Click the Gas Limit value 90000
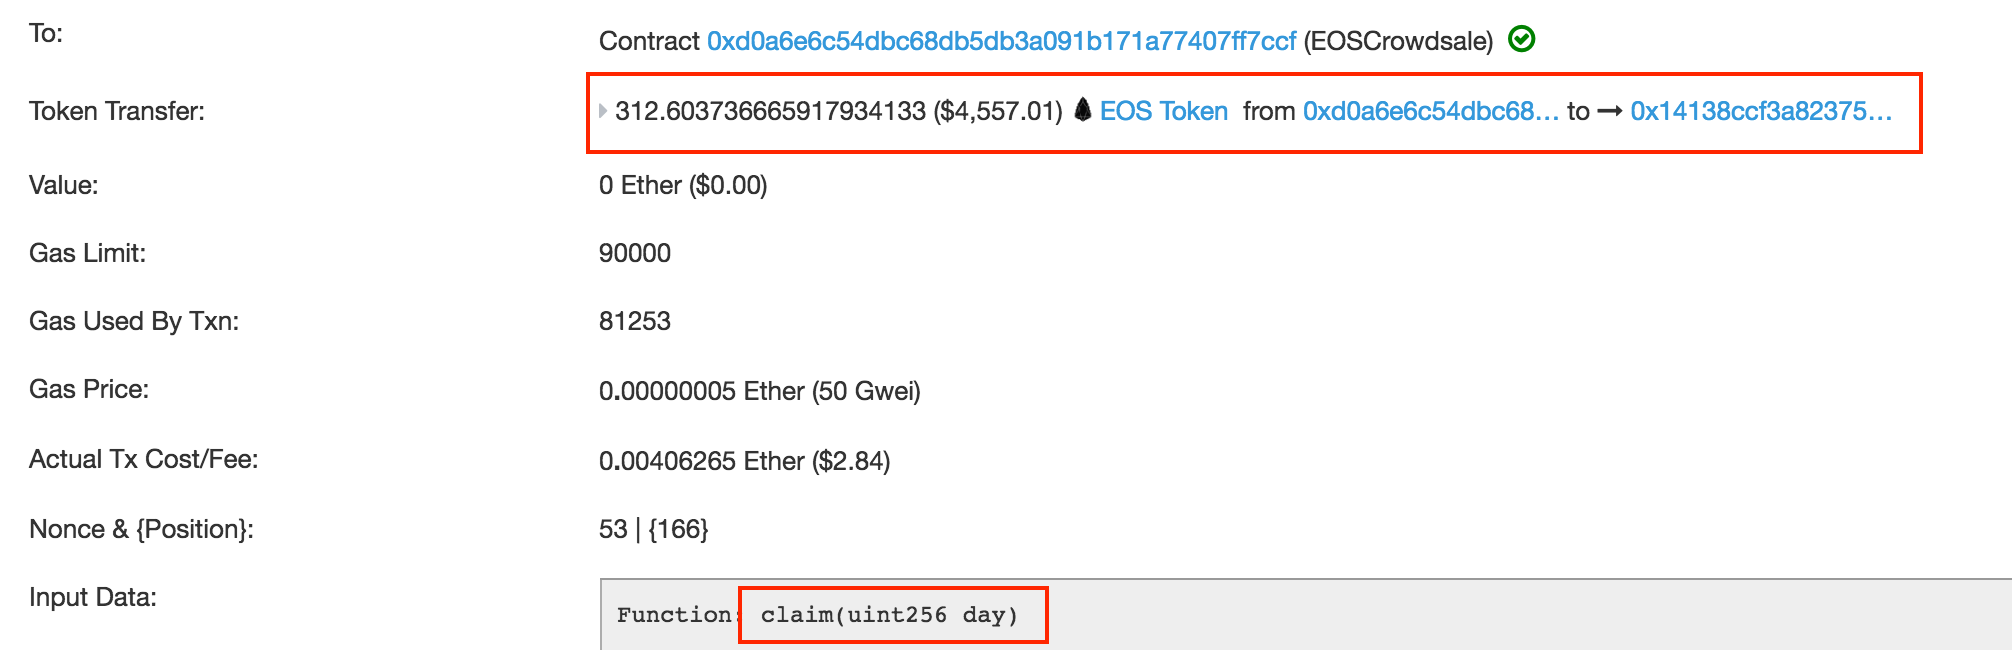 coord(634,253)
